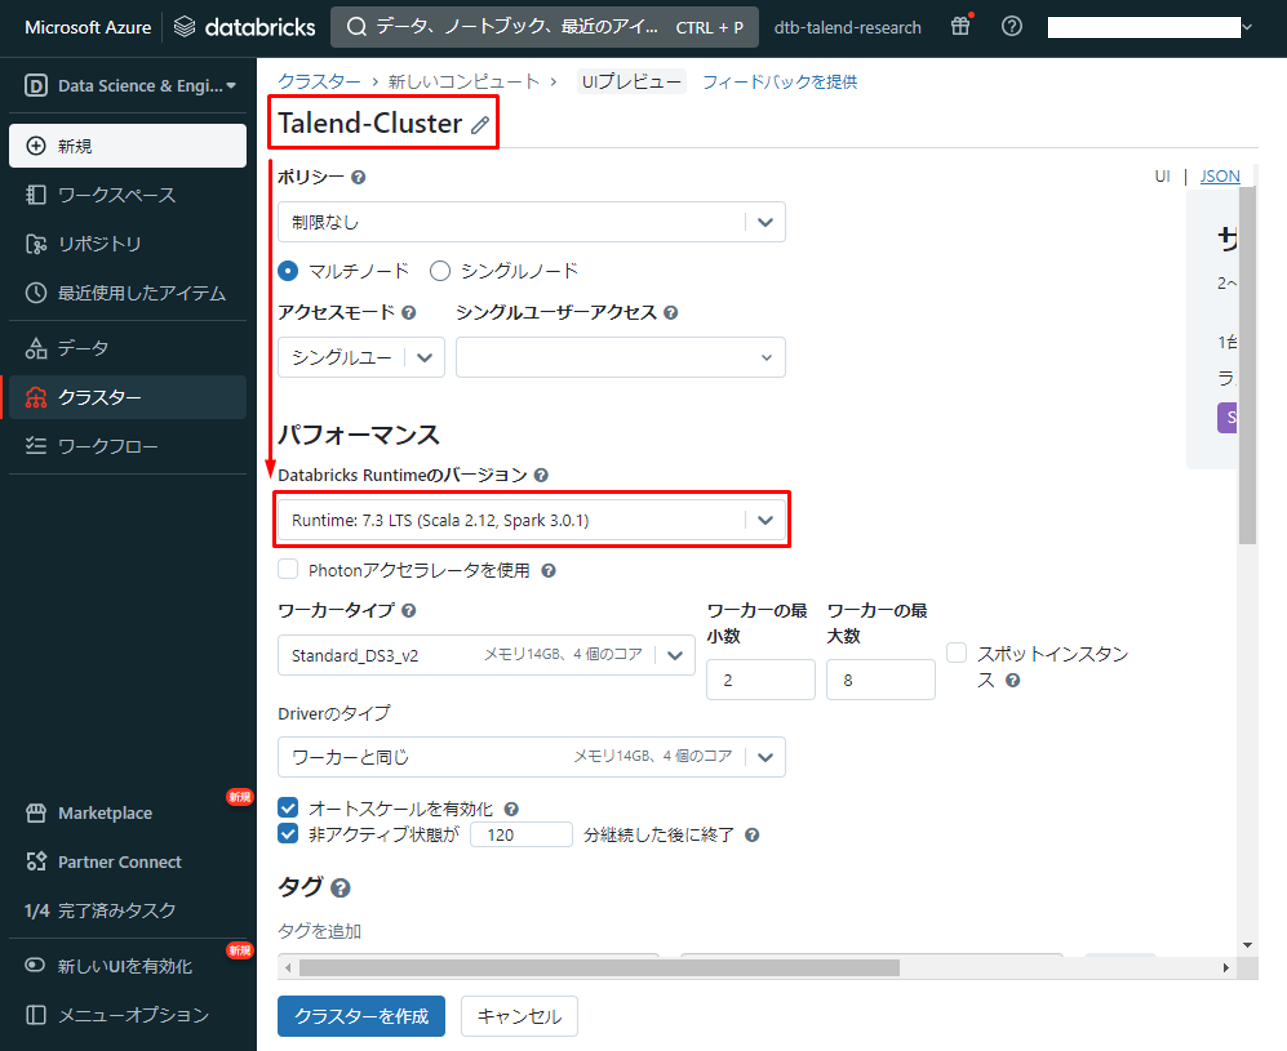This screenshot has width=1287, height=1051.
Task: Click the Marketplace storefront icon
Action: pos(36,813)
